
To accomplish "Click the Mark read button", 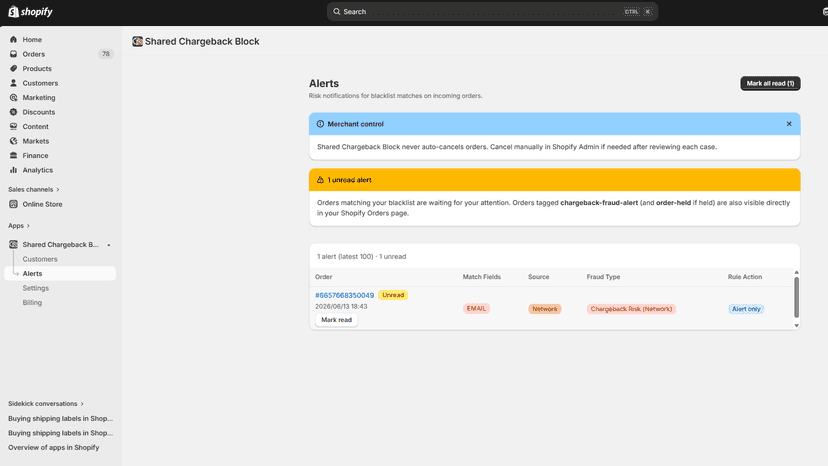I will pos(336,320).
